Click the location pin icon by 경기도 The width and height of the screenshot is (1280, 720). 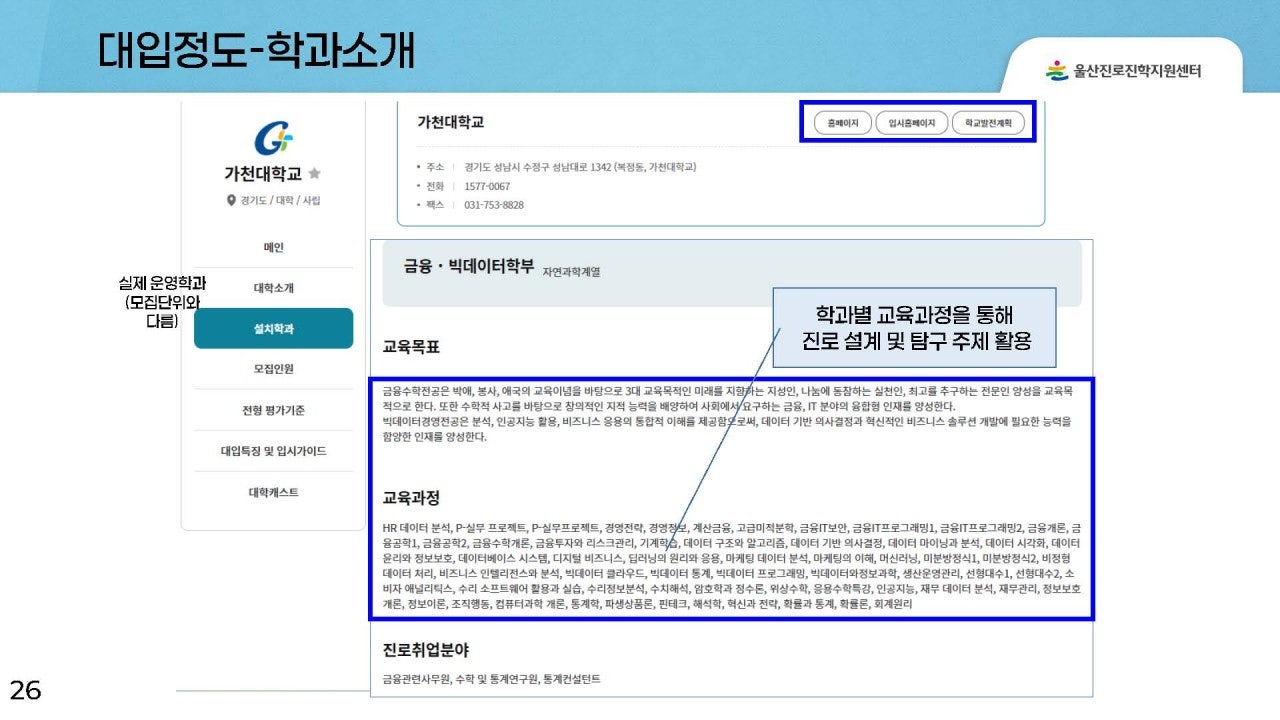point(232,200)
